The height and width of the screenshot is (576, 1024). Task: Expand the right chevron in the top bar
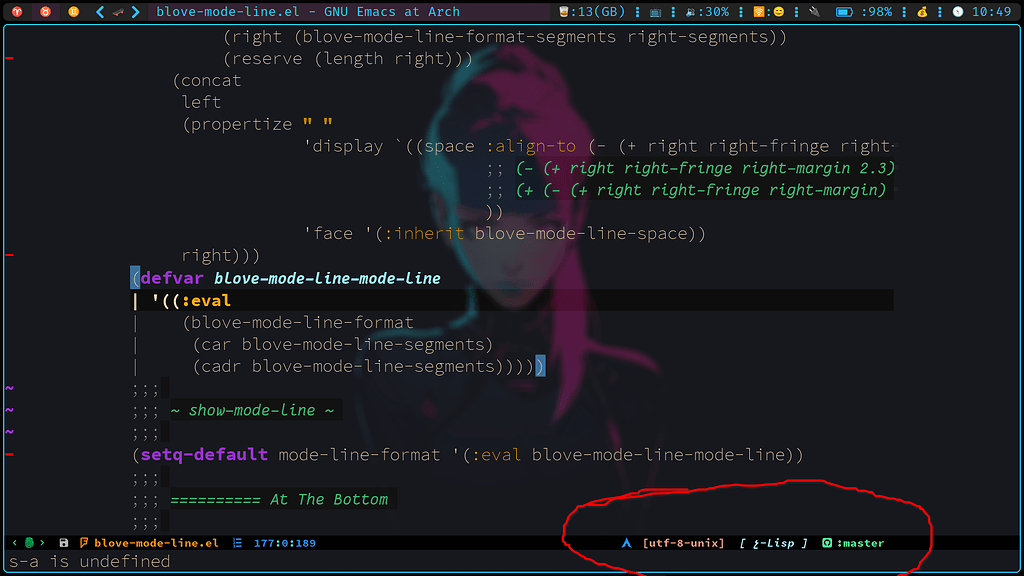click(135, 13)
